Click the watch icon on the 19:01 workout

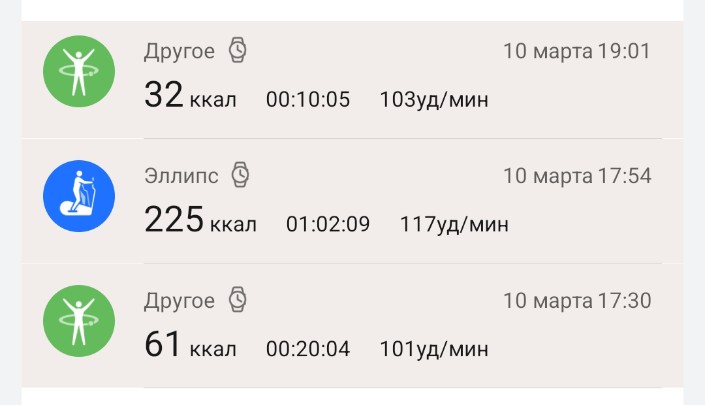238,49
